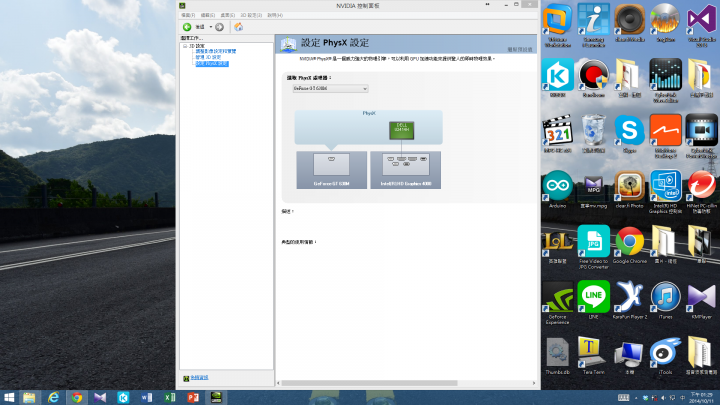
Task: Open Visual Studio desktop shortcut
Action: pos(701,25)
